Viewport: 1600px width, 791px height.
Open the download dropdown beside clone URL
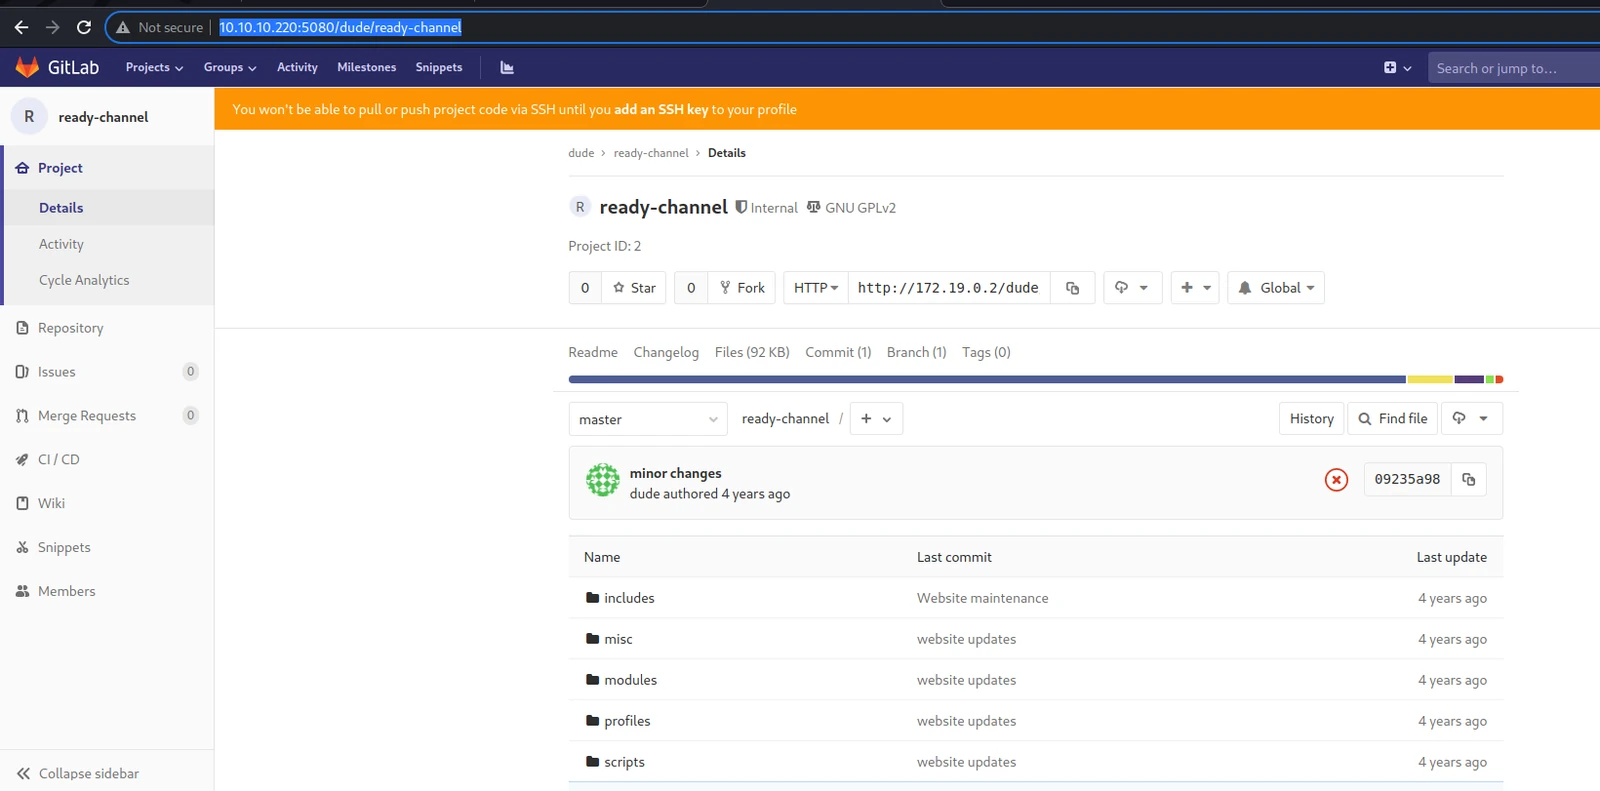coord(1132,288)
